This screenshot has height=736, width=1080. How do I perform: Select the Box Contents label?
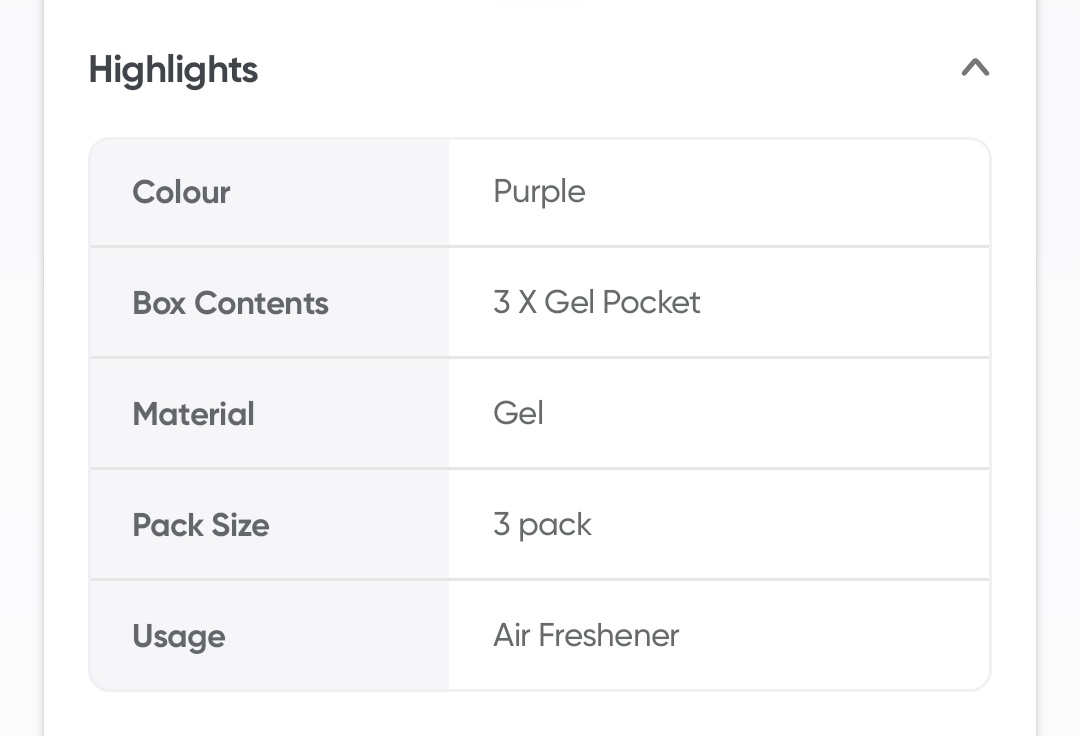click(x=230, y=303)
